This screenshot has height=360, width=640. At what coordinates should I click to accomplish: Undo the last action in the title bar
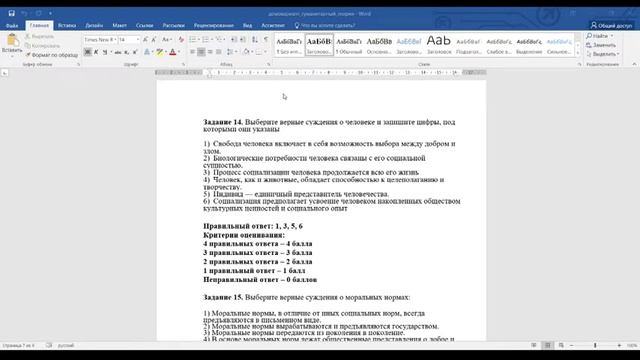click(x=24, y=13)
